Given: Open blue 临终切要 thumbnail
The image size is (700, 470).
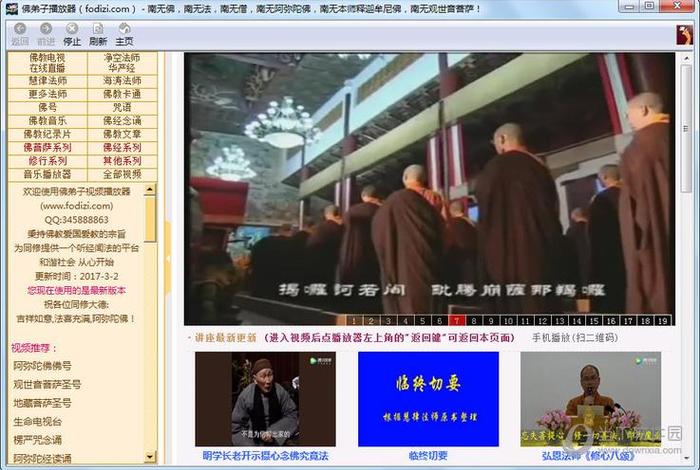Looking at the screenshot, I should point(428,399).
